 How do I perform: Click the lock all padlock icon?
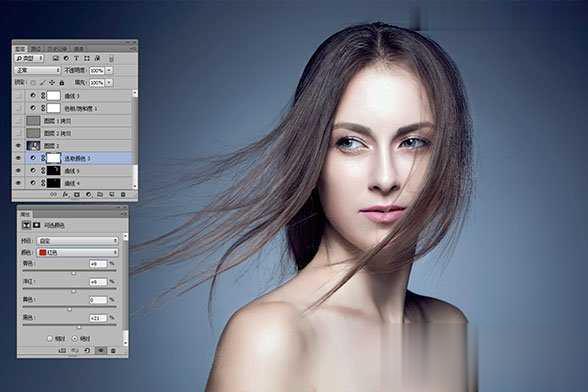click(62, 83)
